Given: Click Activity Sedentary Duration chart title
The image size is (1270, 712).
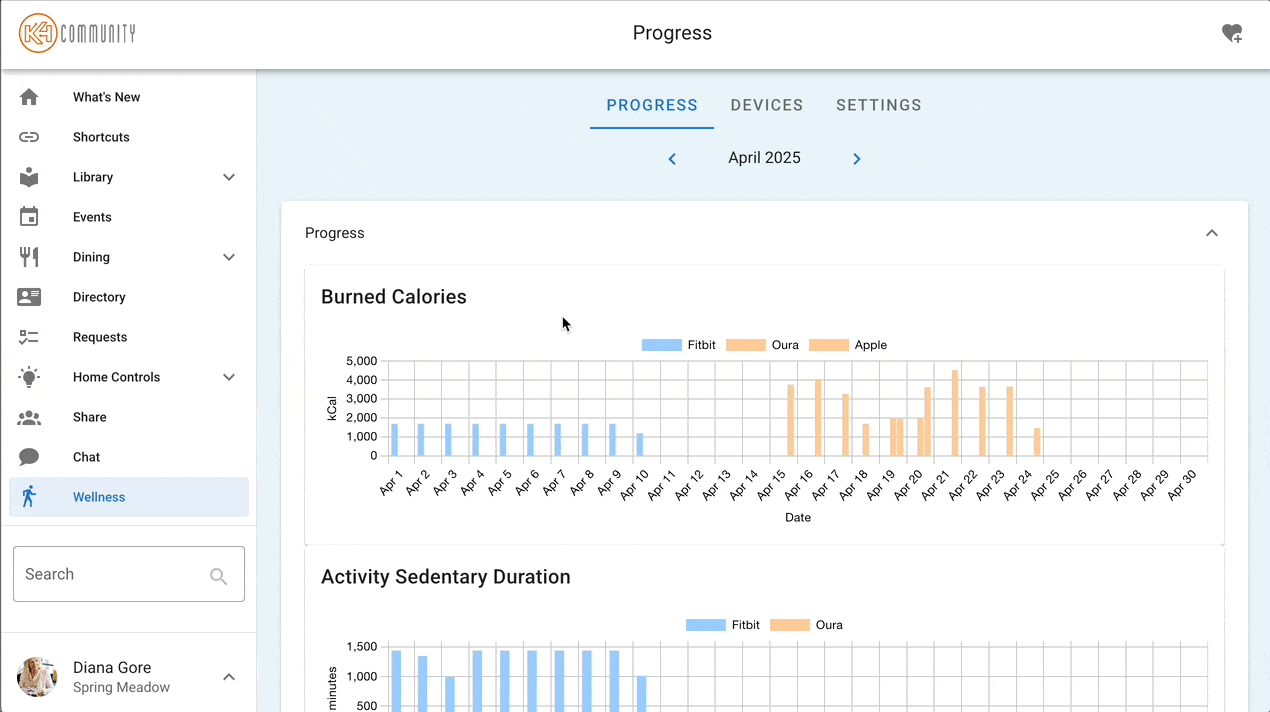Looking at the screenshot, I should (446, 577).
